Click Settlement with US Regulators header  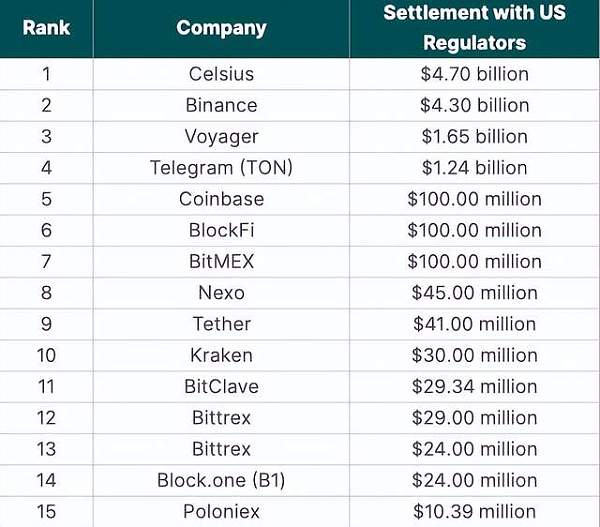[474, 28]
